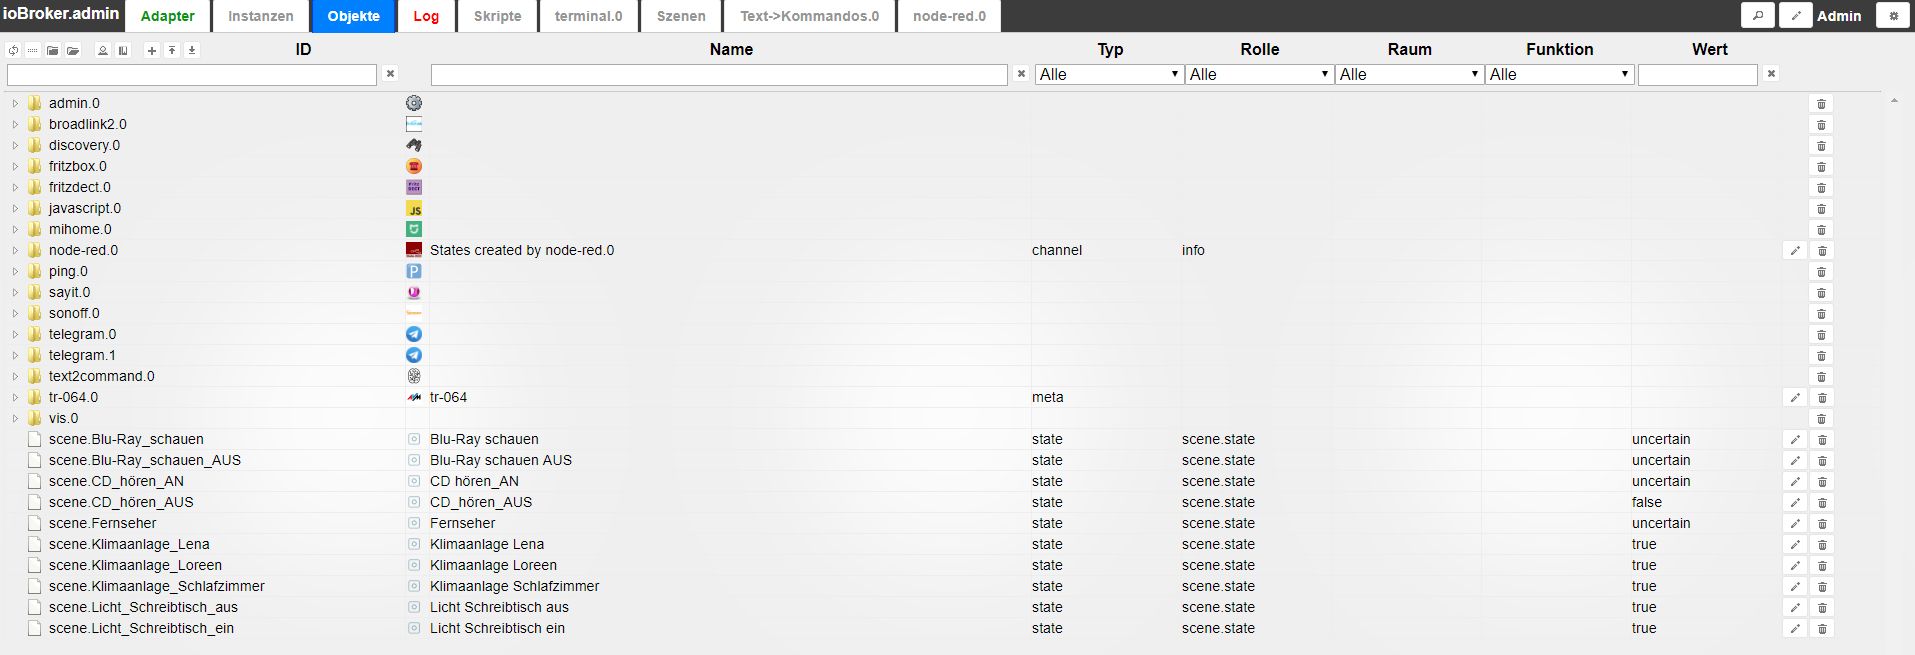
Task: Focus the ID filter input
Action: [192, 75]
